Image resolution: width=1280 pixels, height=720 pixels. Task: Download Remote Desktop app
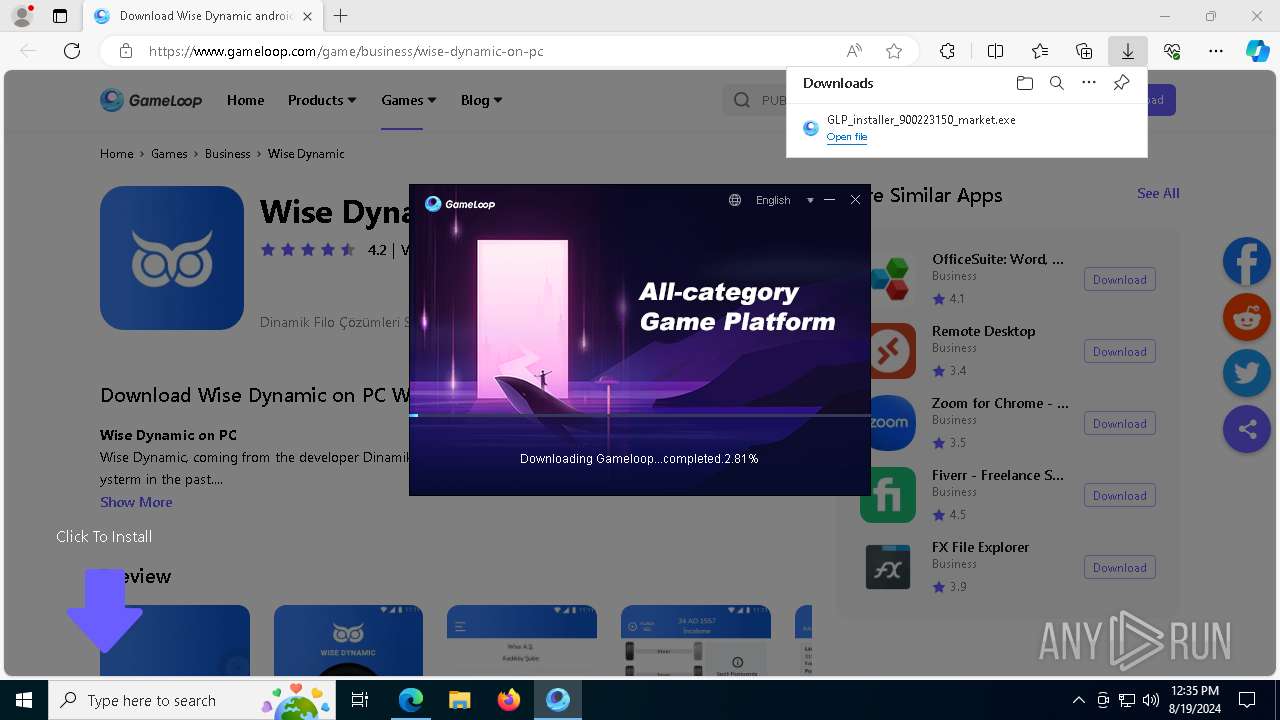(1120, 352)
